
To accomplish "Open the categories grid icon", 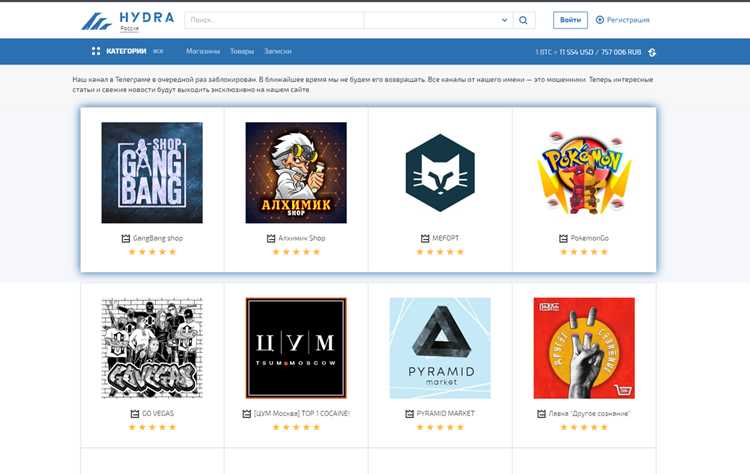I will 96,51.
